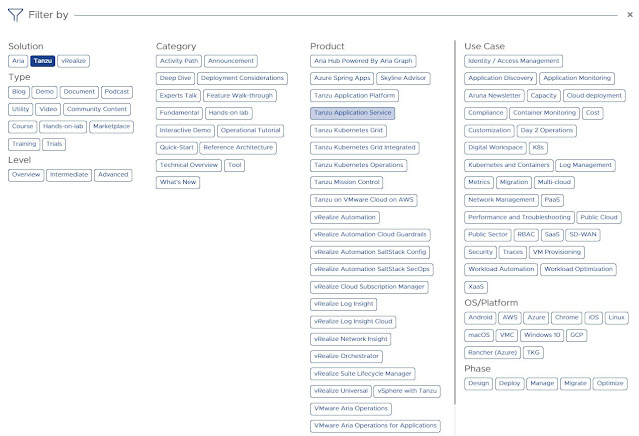Choose the Utility type tag
This screenshot has height=436, width=639.
pyautogui.click(x=20, y=109)
